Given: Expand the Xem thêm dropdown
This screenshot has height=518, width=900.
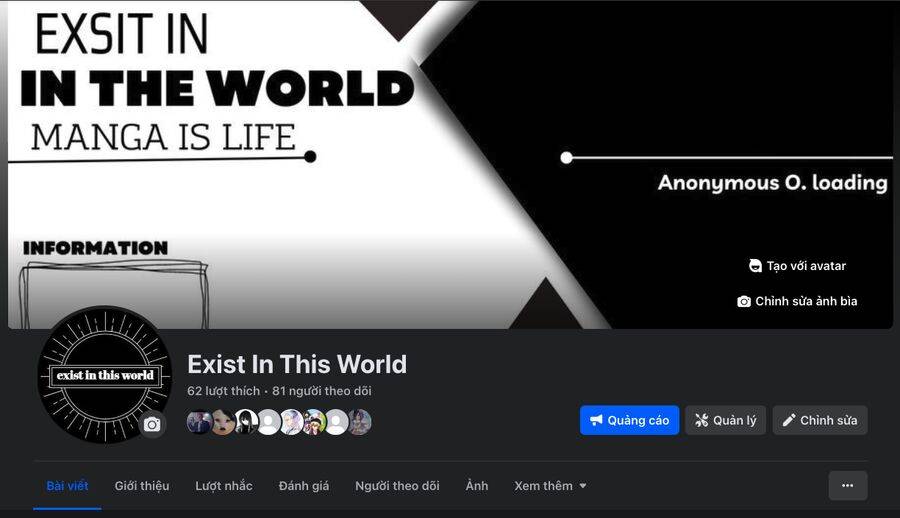Looking at the screenshot, I should [x=550, y=486].
